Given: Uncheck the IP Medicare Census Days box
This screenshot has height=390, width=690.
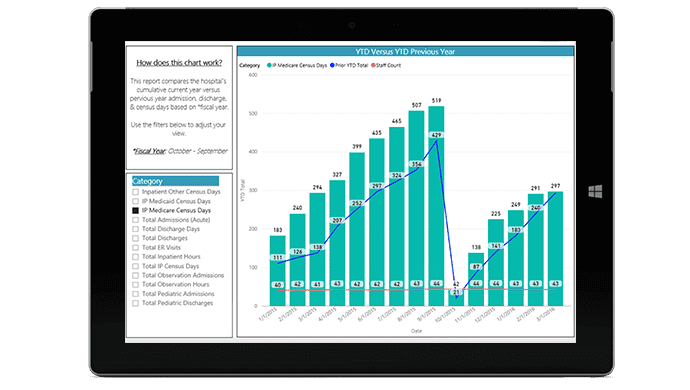Looking at the screenshot, I should (x=136, y=210).
